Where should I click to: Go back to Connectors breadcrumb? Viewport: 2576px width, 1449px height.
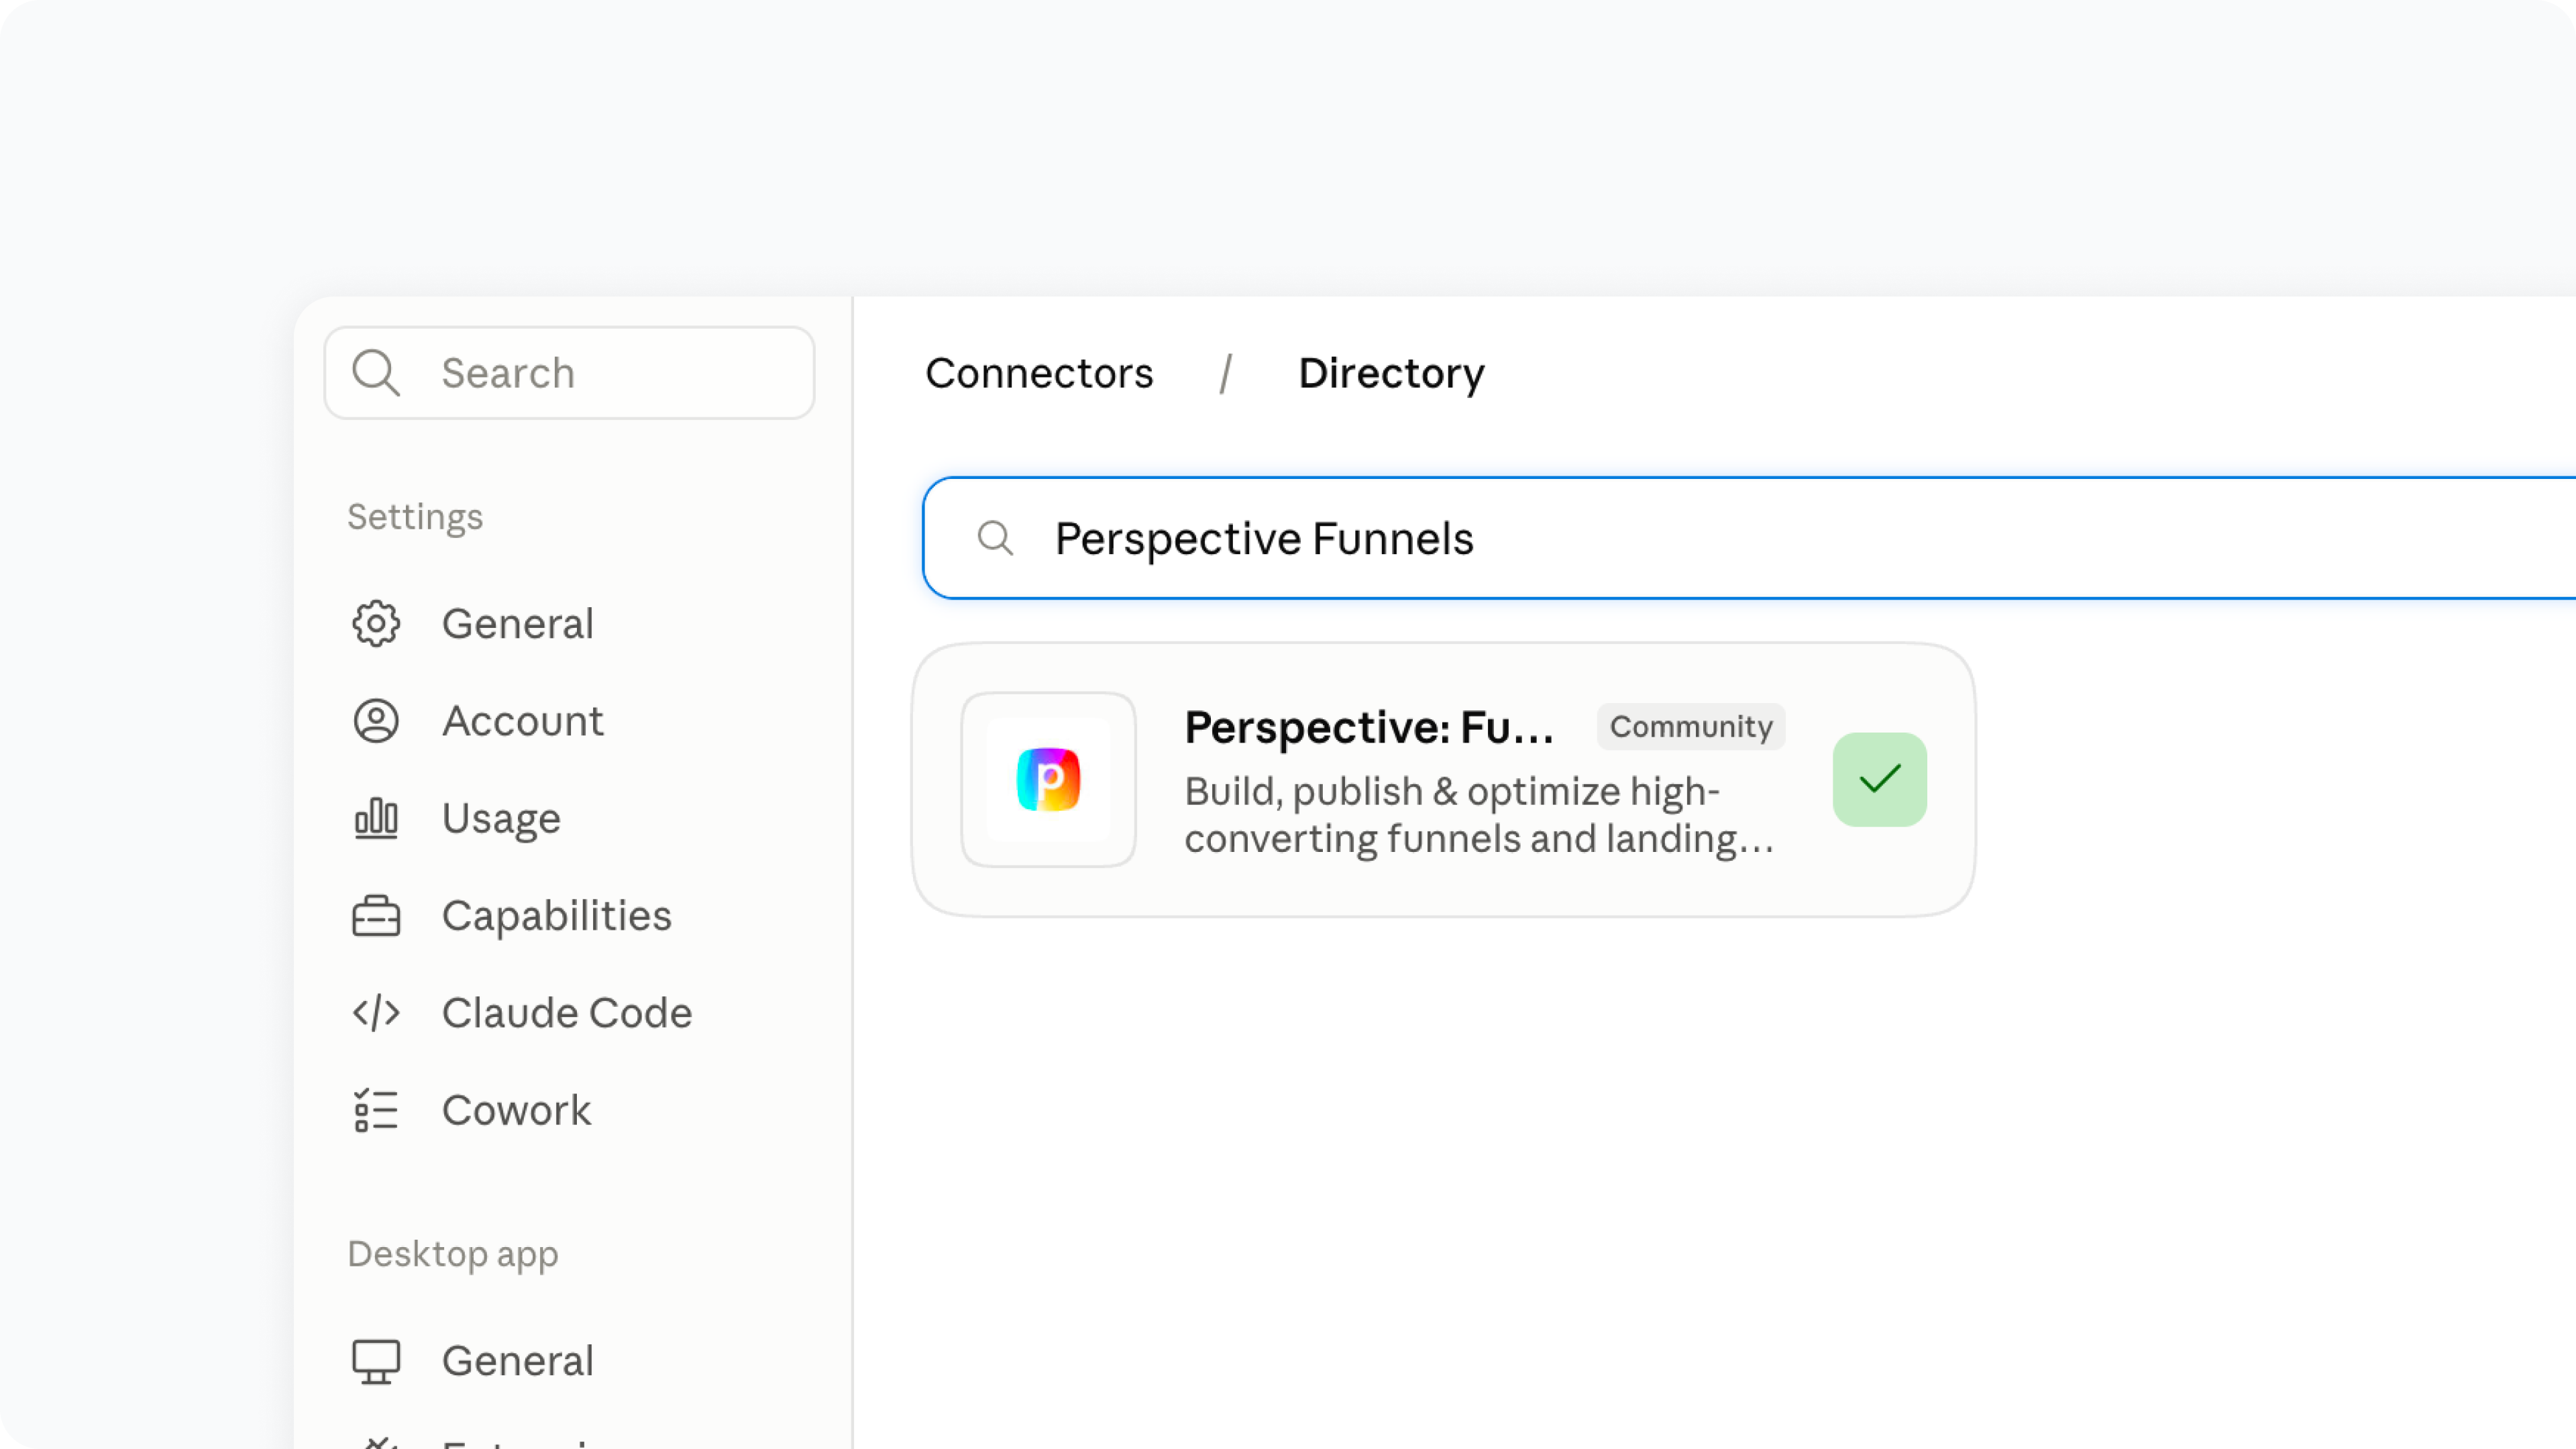coord(1039,373)
